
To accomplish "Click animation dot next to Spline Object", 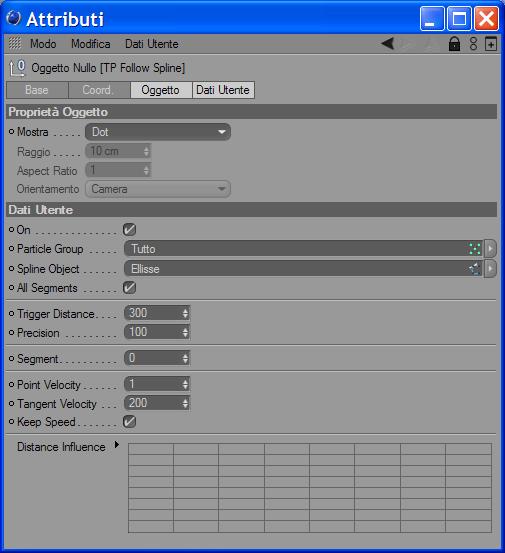I will pyautogui.click(x=11, y=269).
